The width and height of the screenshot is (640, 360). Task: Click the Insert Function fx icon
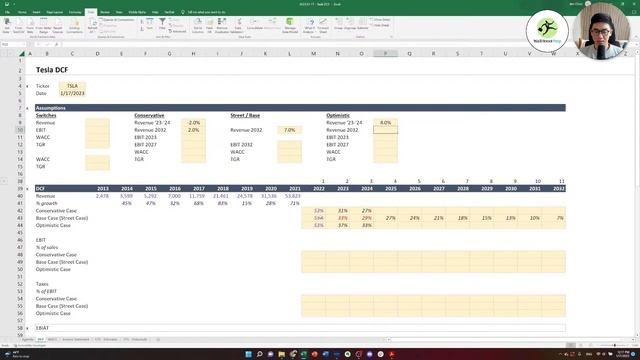[x=56, y=44]
